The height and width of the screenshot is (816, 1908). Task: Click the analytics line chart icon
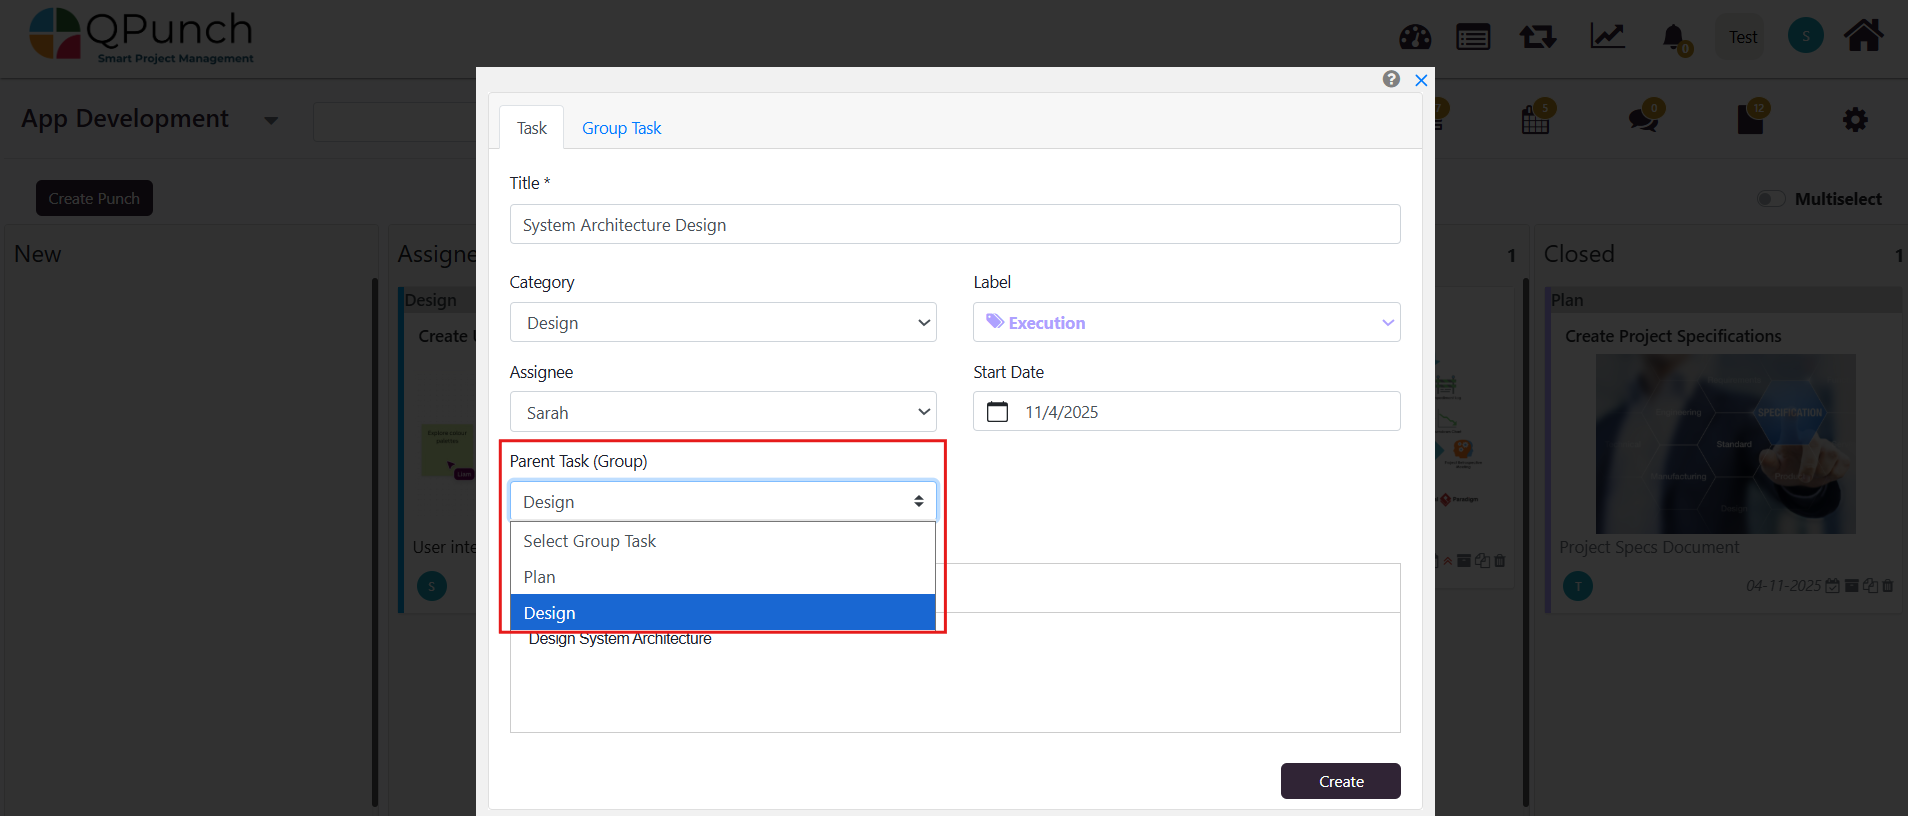pos(1607,37)
